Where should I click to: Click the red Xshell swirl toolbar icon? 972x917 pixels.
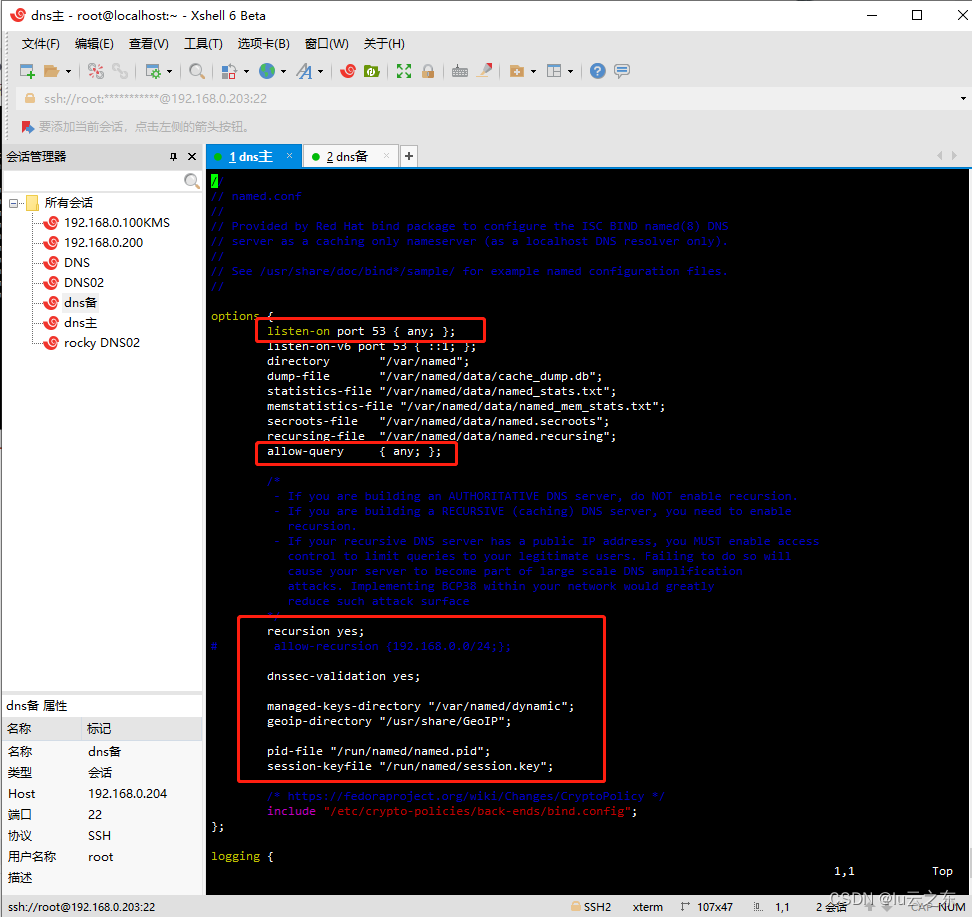pos(348,71)
